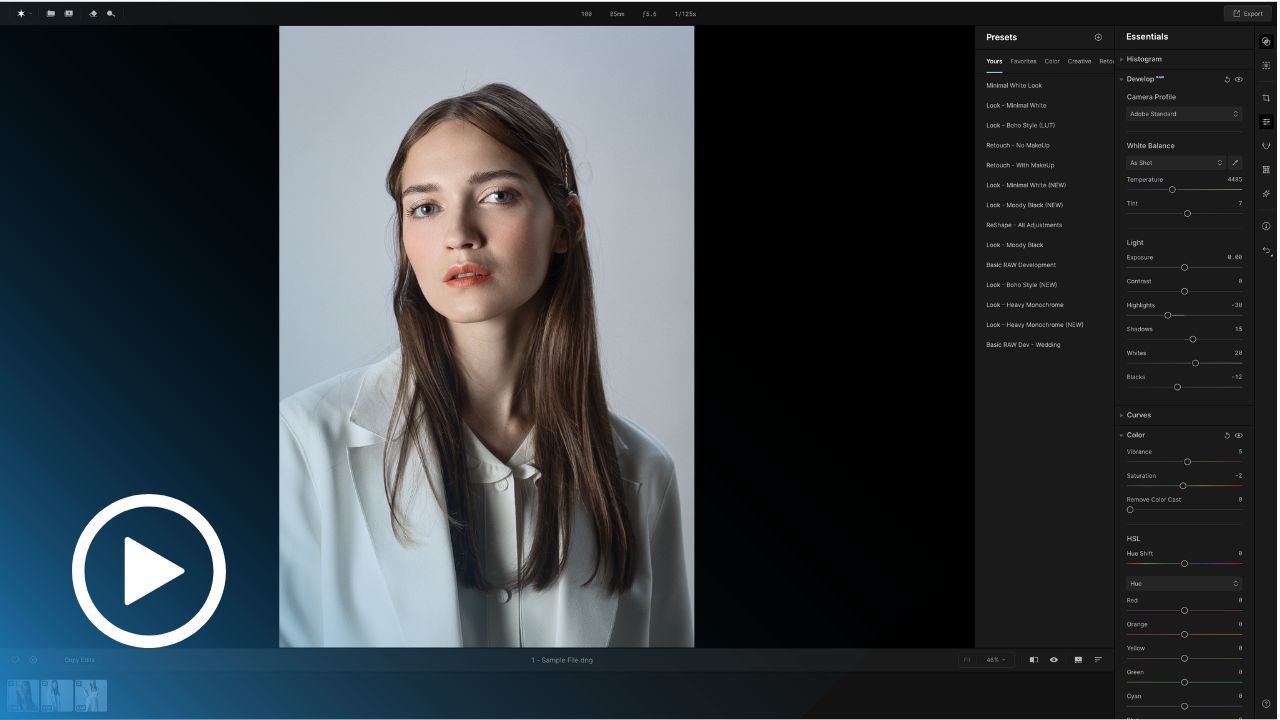The image size is (1280, 720).
Task: Toggle before/after compare view icon
Action: coord(1034,660)
